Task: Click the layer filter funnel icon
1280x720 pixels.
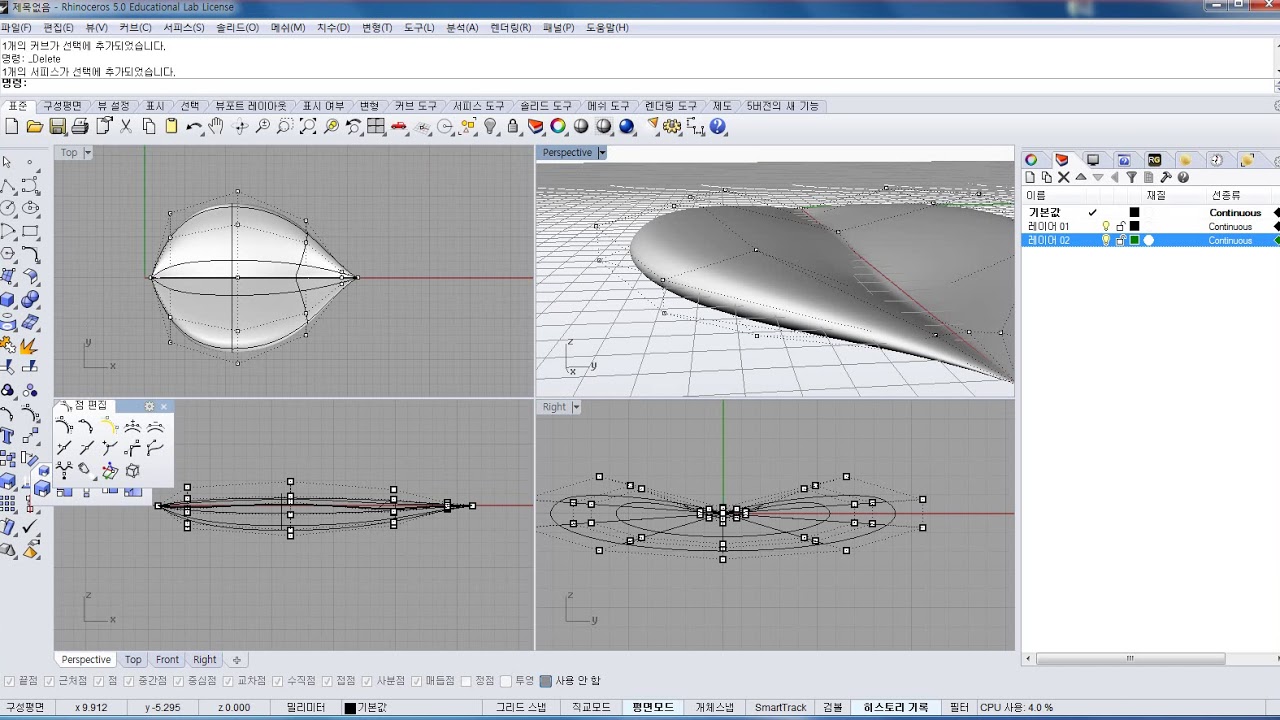Action: point(1131,177)
